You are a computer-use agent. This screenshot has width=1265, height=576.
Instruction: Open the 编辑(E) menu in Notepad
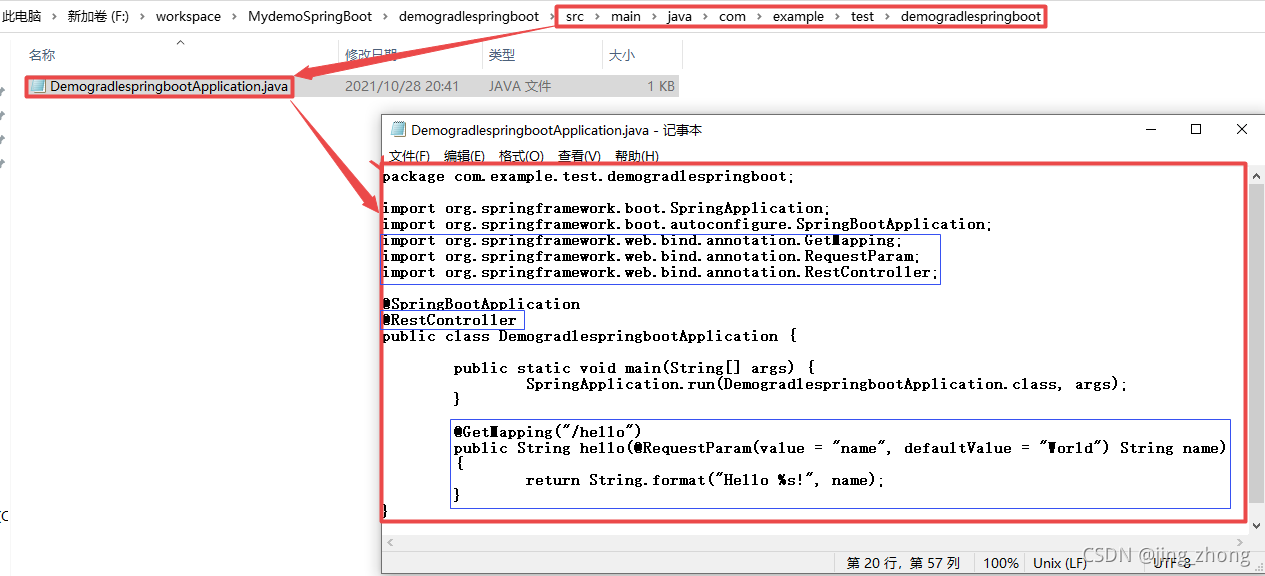click(464, 156)
